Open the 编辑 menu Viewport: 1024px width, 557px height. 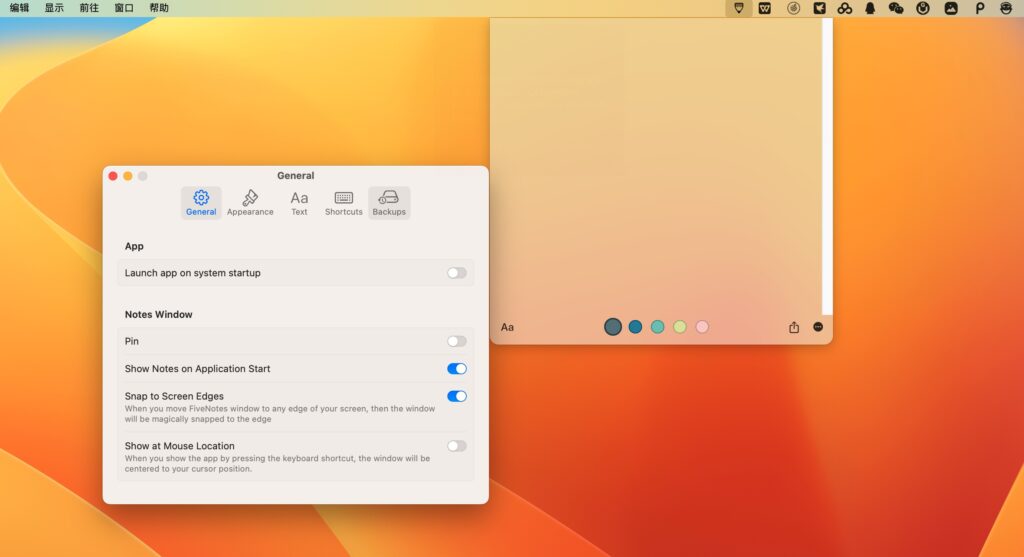click(20, 8)
